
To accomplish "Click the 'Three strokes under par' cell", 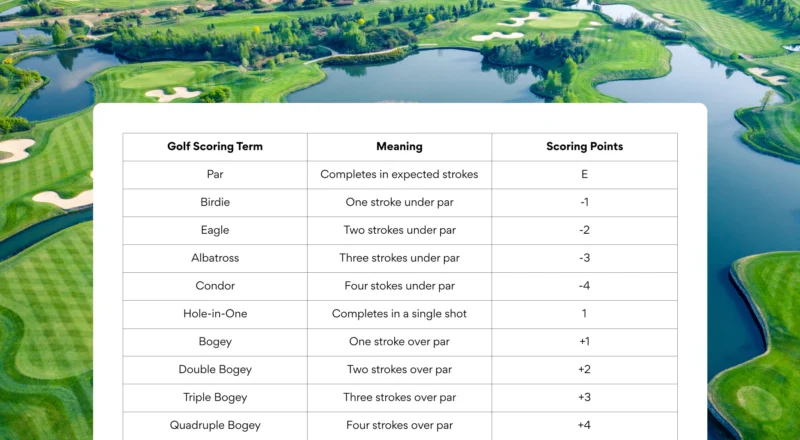I will 399,258.
